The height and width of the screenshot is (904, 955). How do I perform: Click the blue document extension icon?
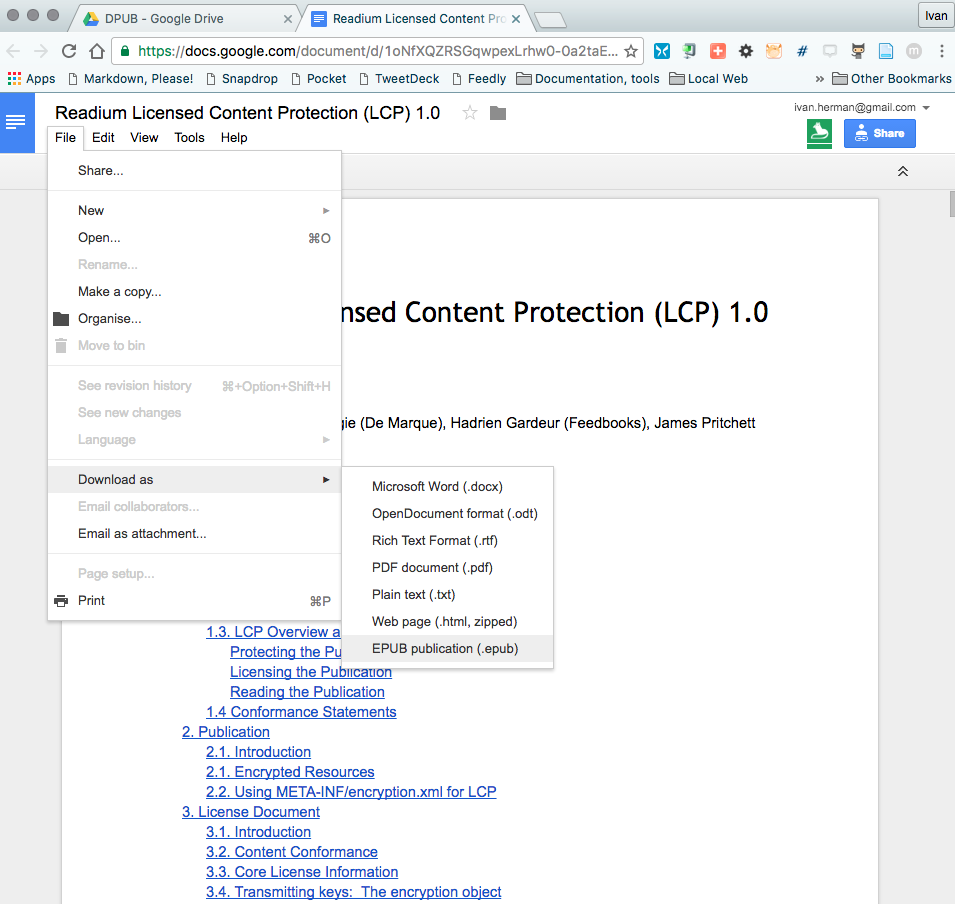coord(886,51)
